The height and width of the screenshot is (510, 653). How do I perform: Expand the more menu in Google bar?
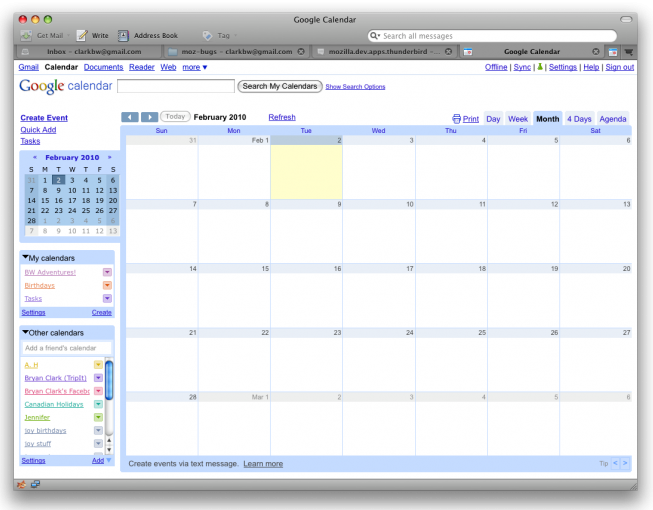point(194,67)
